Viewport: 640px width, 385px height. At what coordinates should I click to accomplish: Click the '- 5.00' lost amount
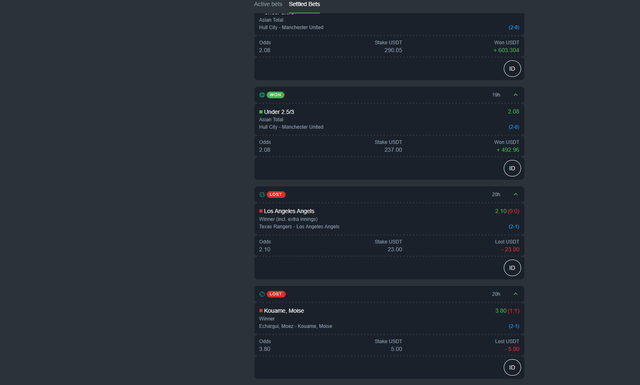click(x=512, y=349)
